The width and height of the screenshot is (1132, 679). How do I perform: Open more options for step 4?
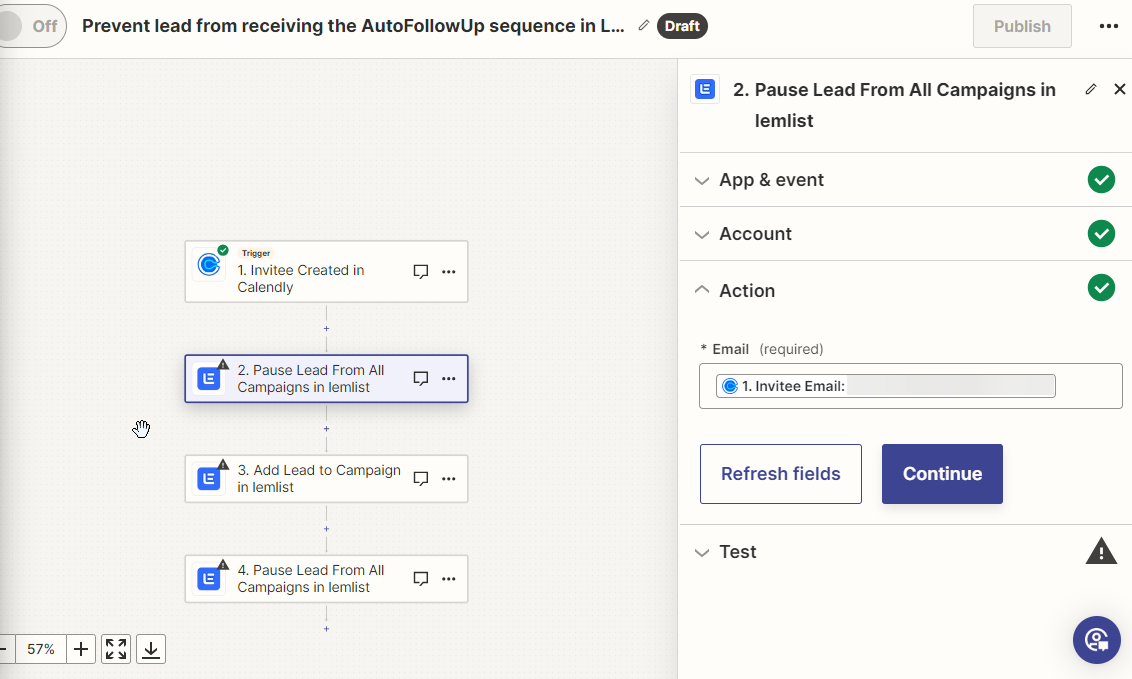[448, 579]
